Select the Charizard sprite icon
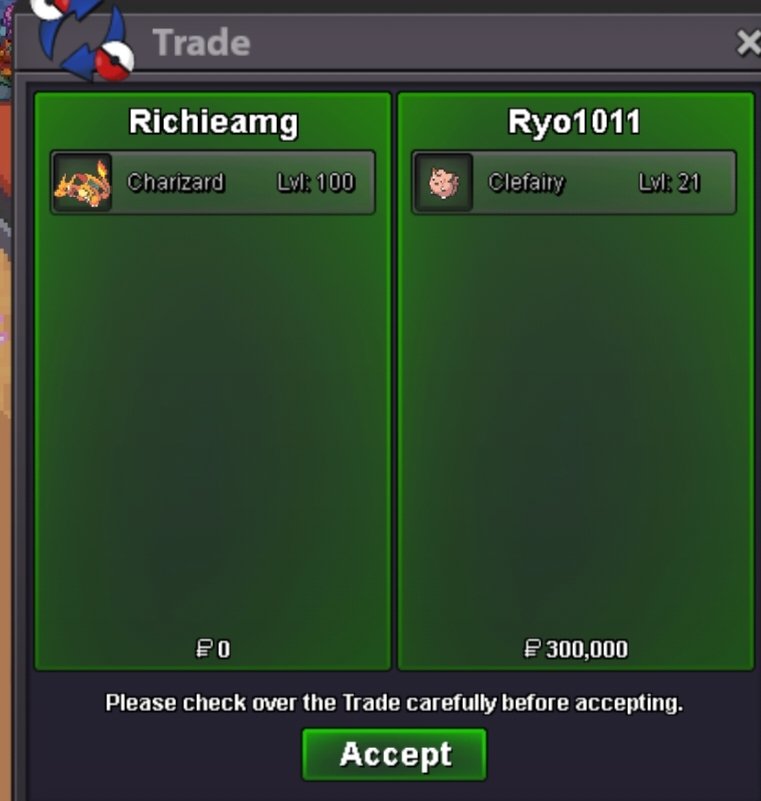Image resolution: width=761 pixels, height=801 pixels. click(83, 182)
